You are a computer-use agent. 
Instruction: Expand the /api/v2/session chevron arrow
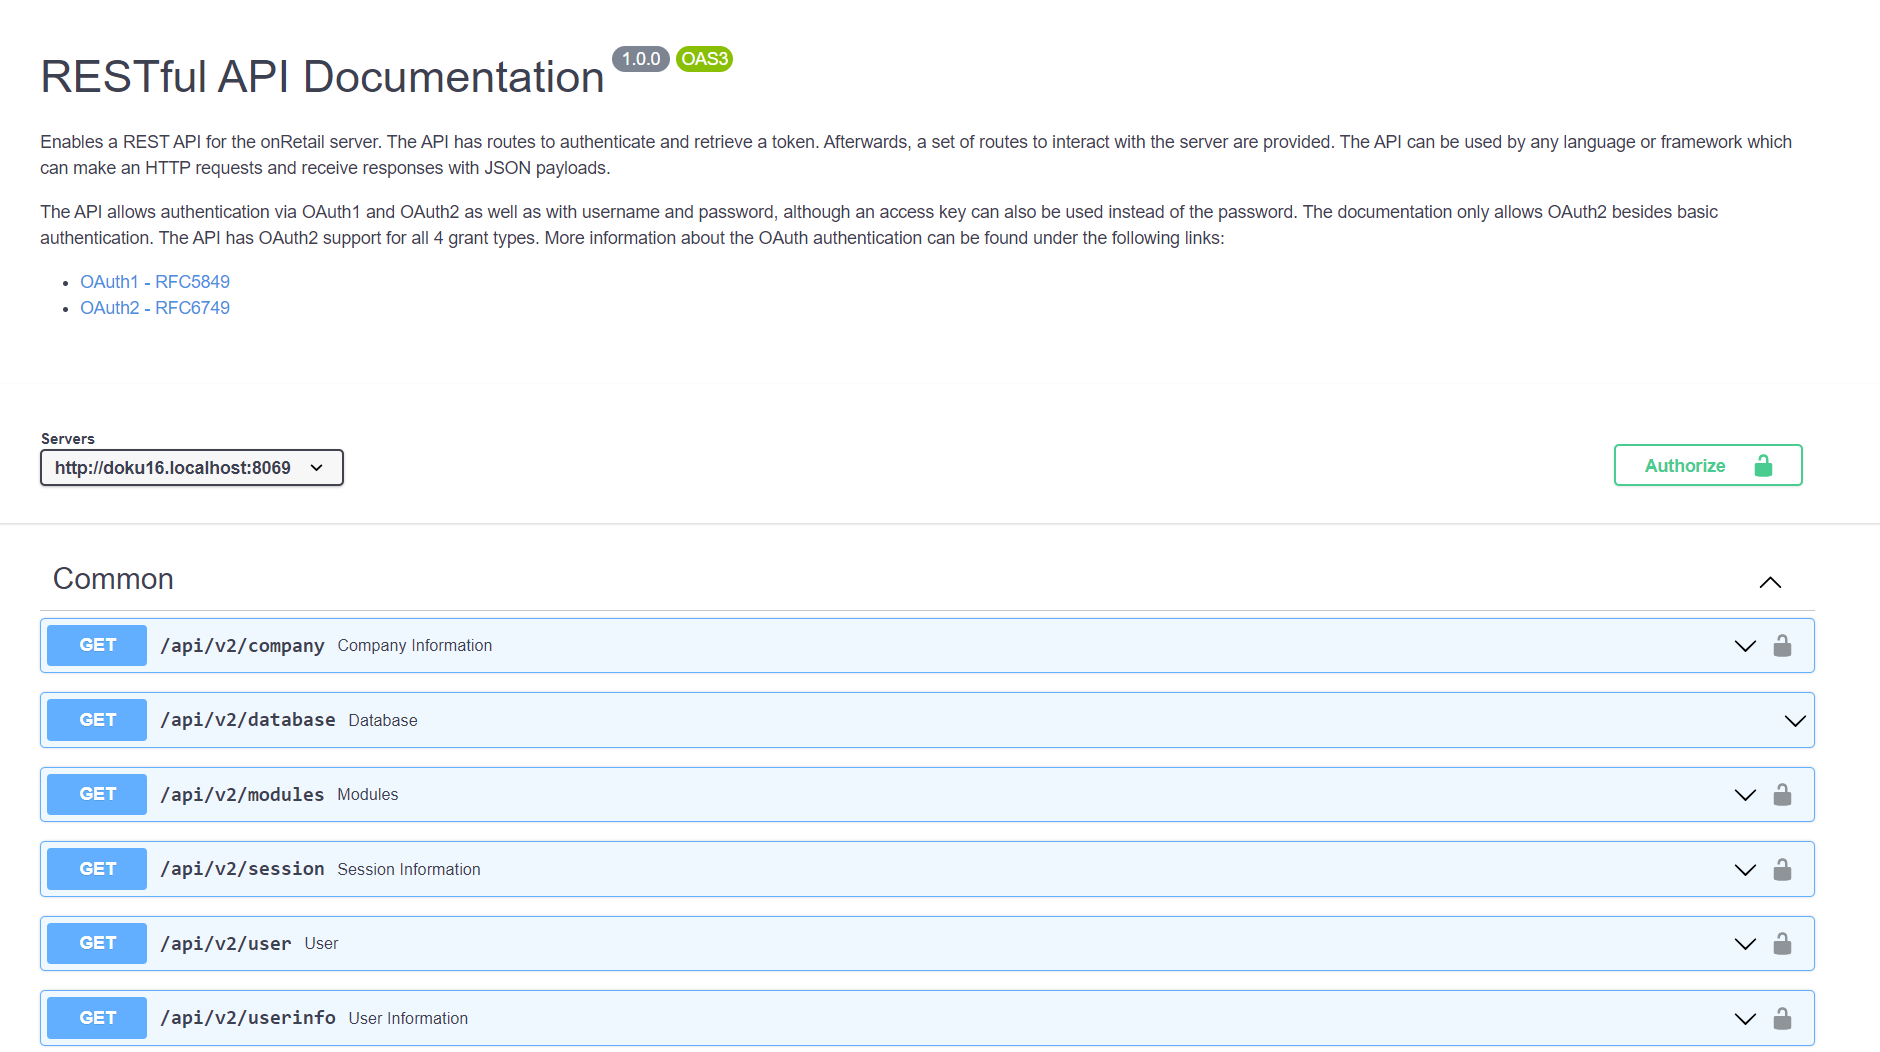(1745, 870)
